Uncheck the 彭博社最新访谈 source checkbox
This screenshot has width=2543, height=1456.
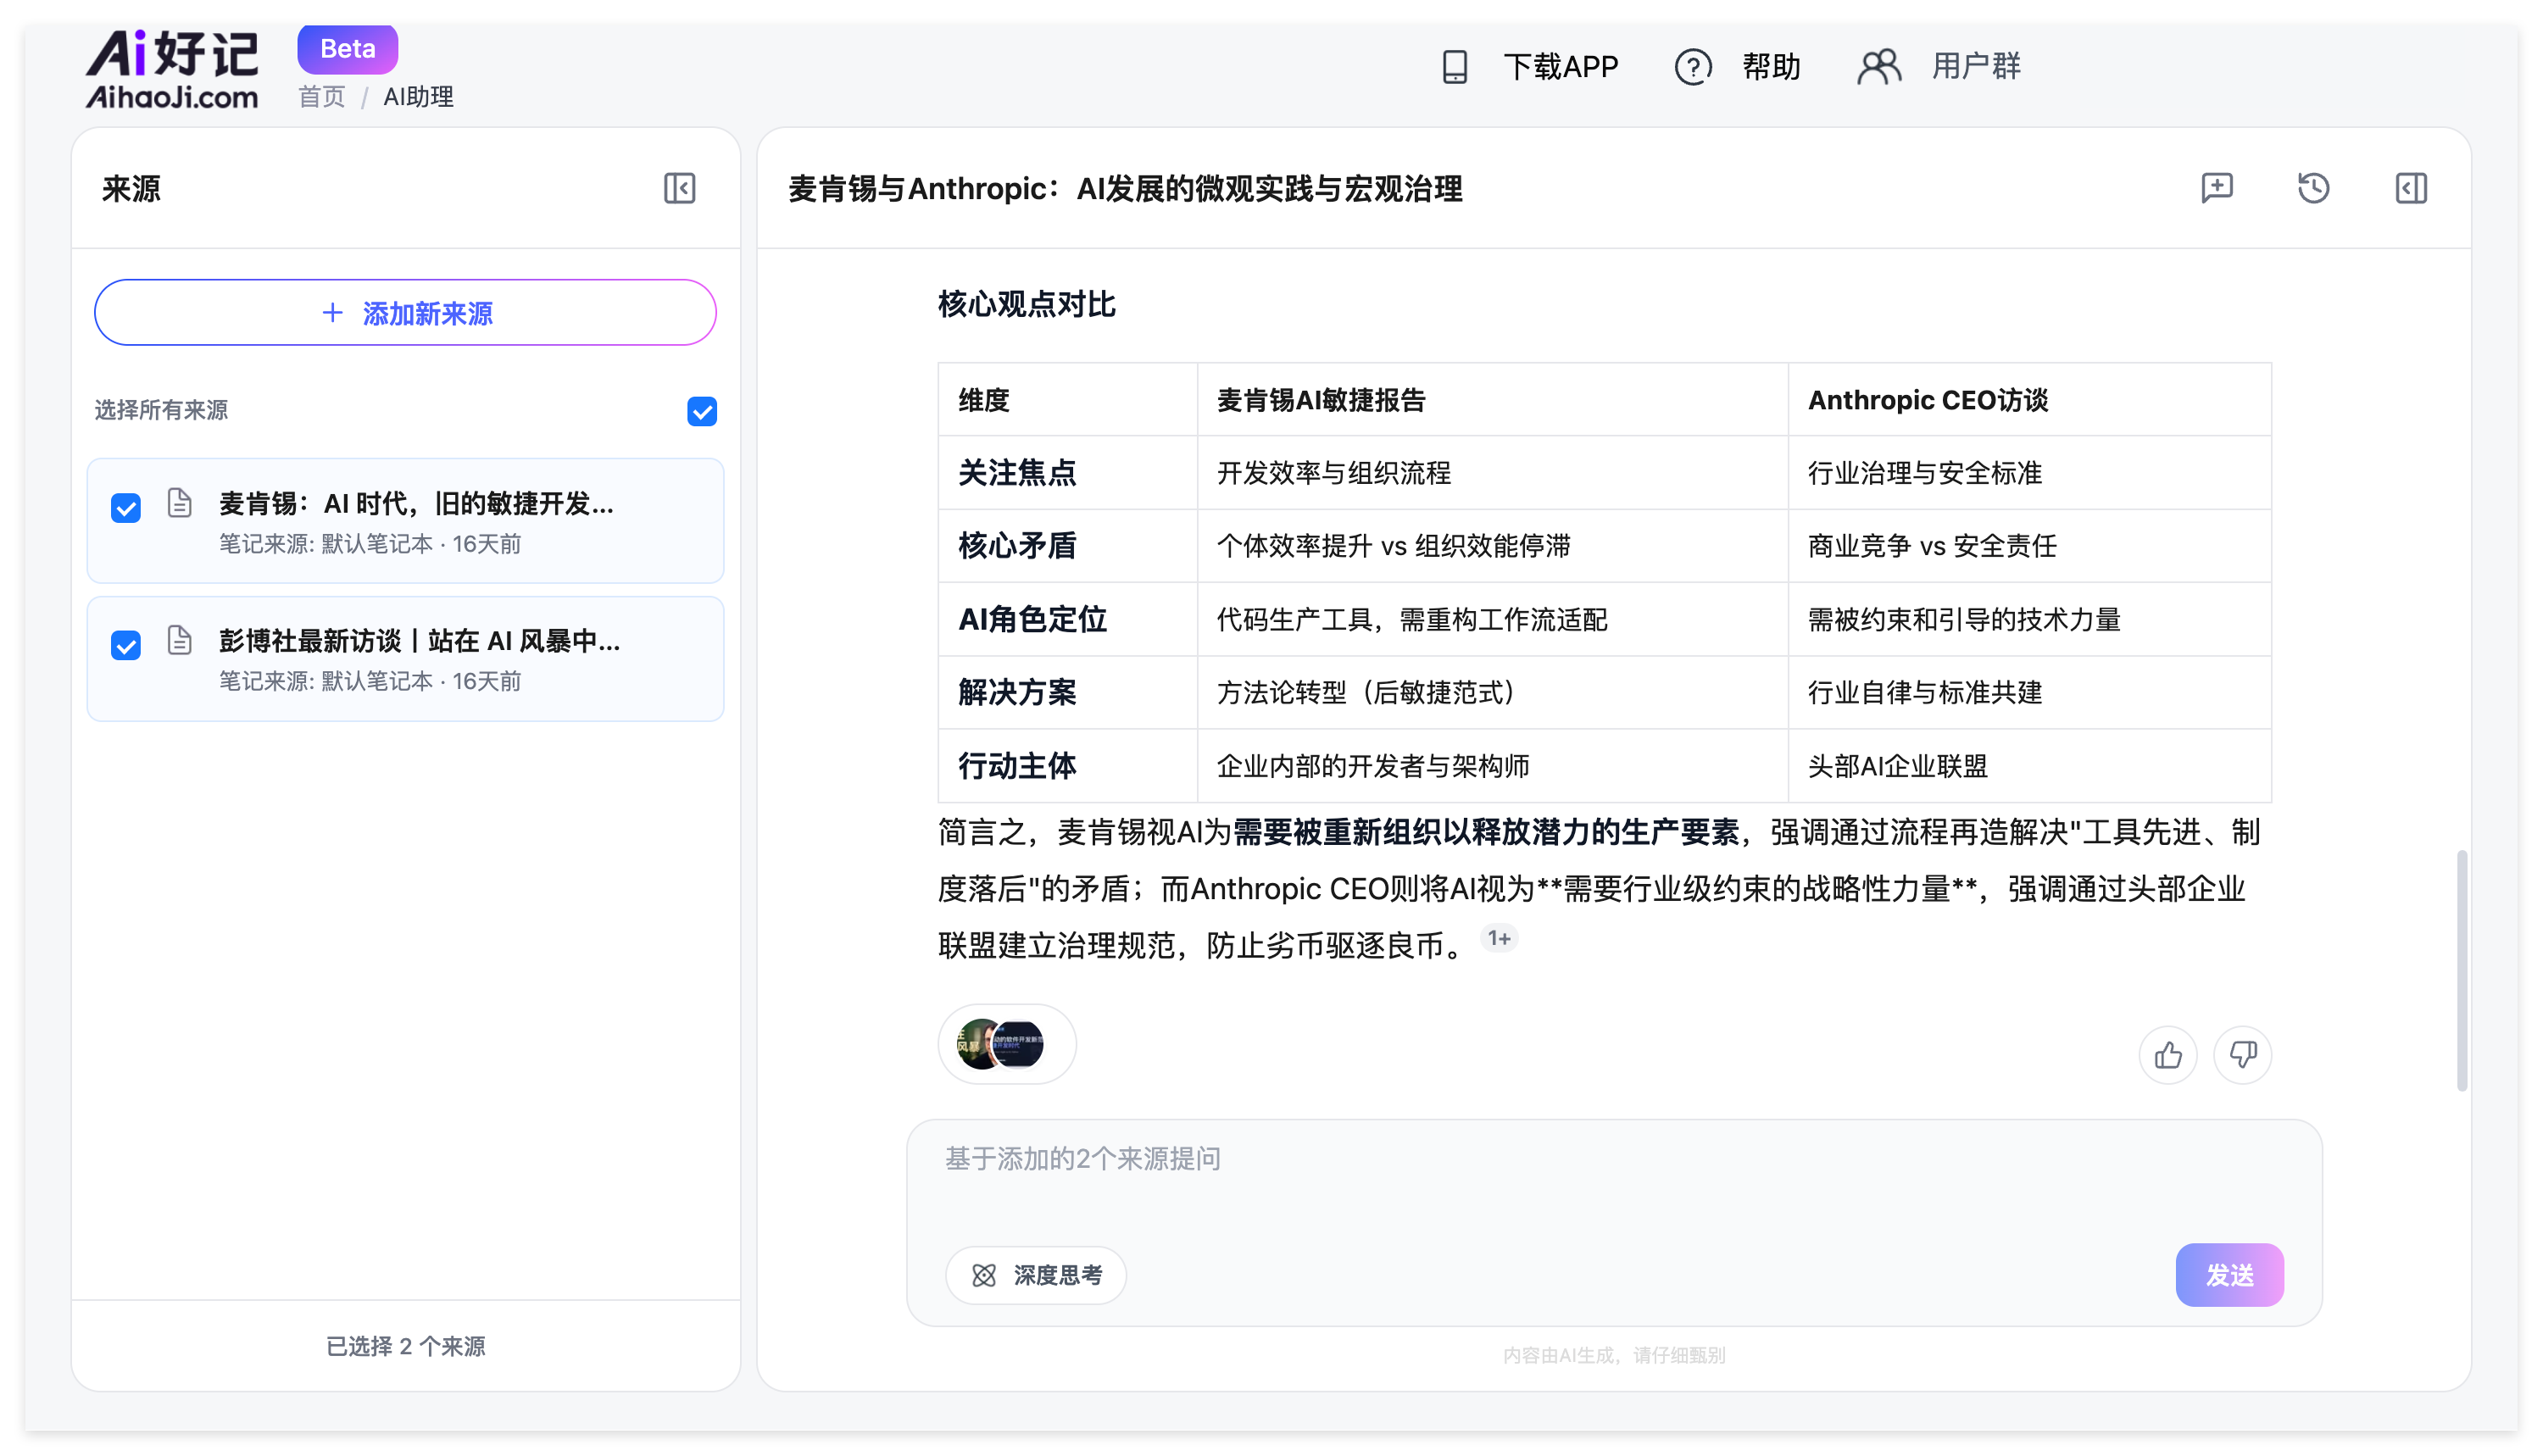[126, 645]
